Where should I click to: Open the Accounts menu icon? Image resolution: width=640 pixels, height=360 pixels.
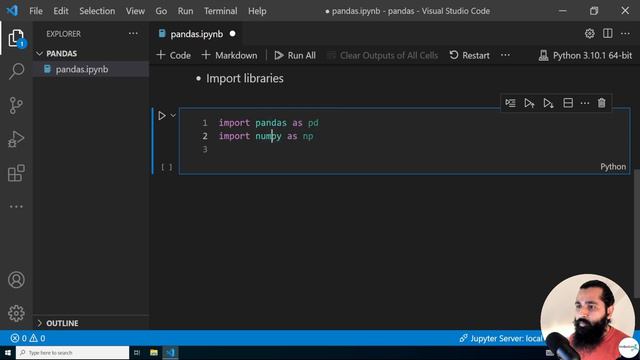16,280
